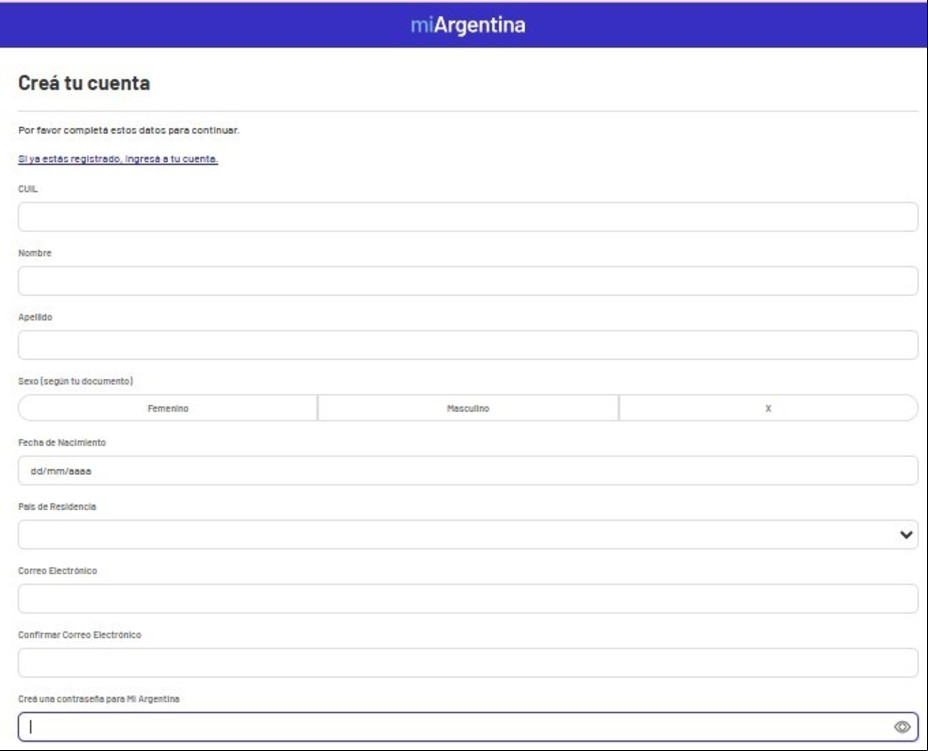Click the miArgentina logo in header

(468, 25)
